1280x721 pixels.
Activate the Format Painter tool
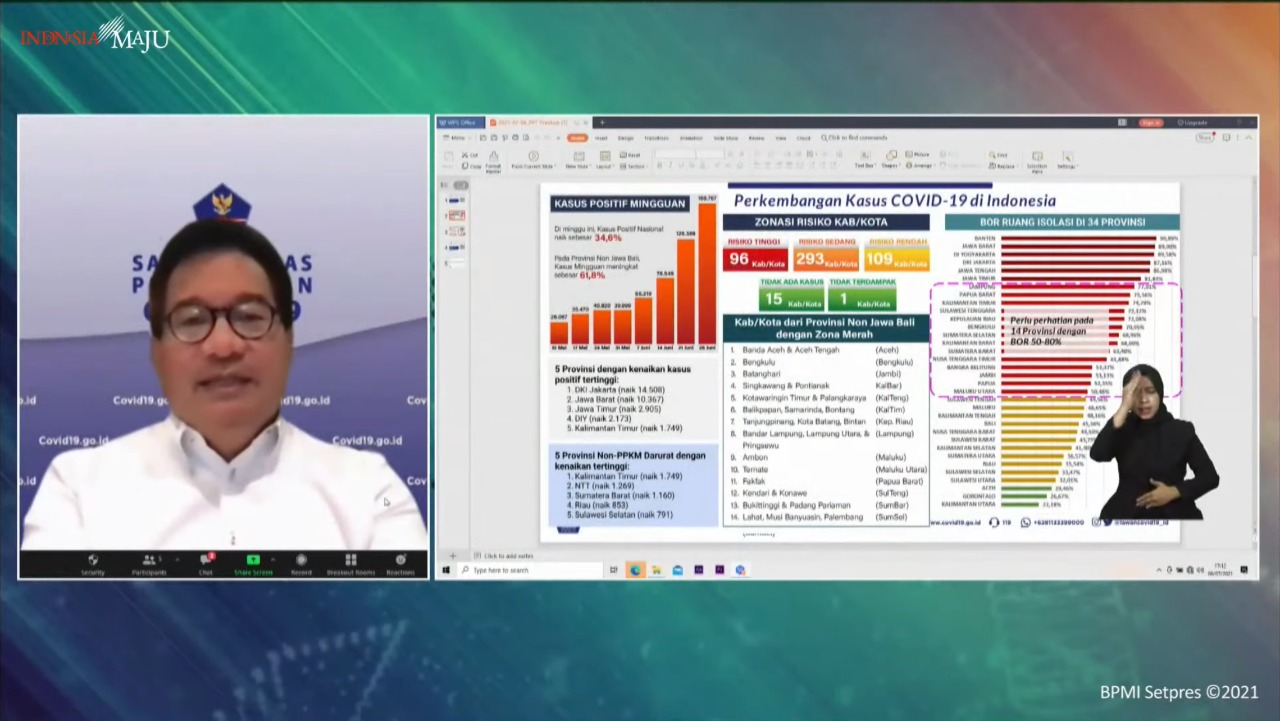point(493,160)
